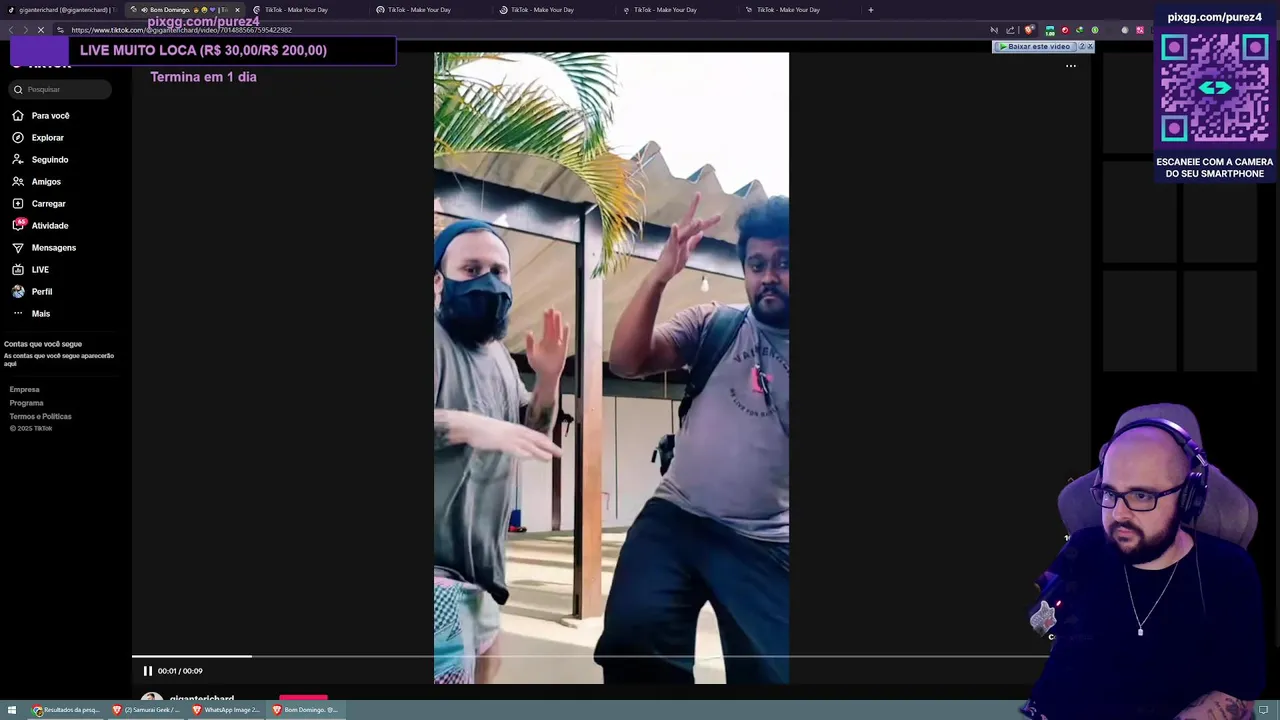Switch to the last TikTok - Make Your Day tab
This screenshot has height=720, width=1280.
click(797, 10)
